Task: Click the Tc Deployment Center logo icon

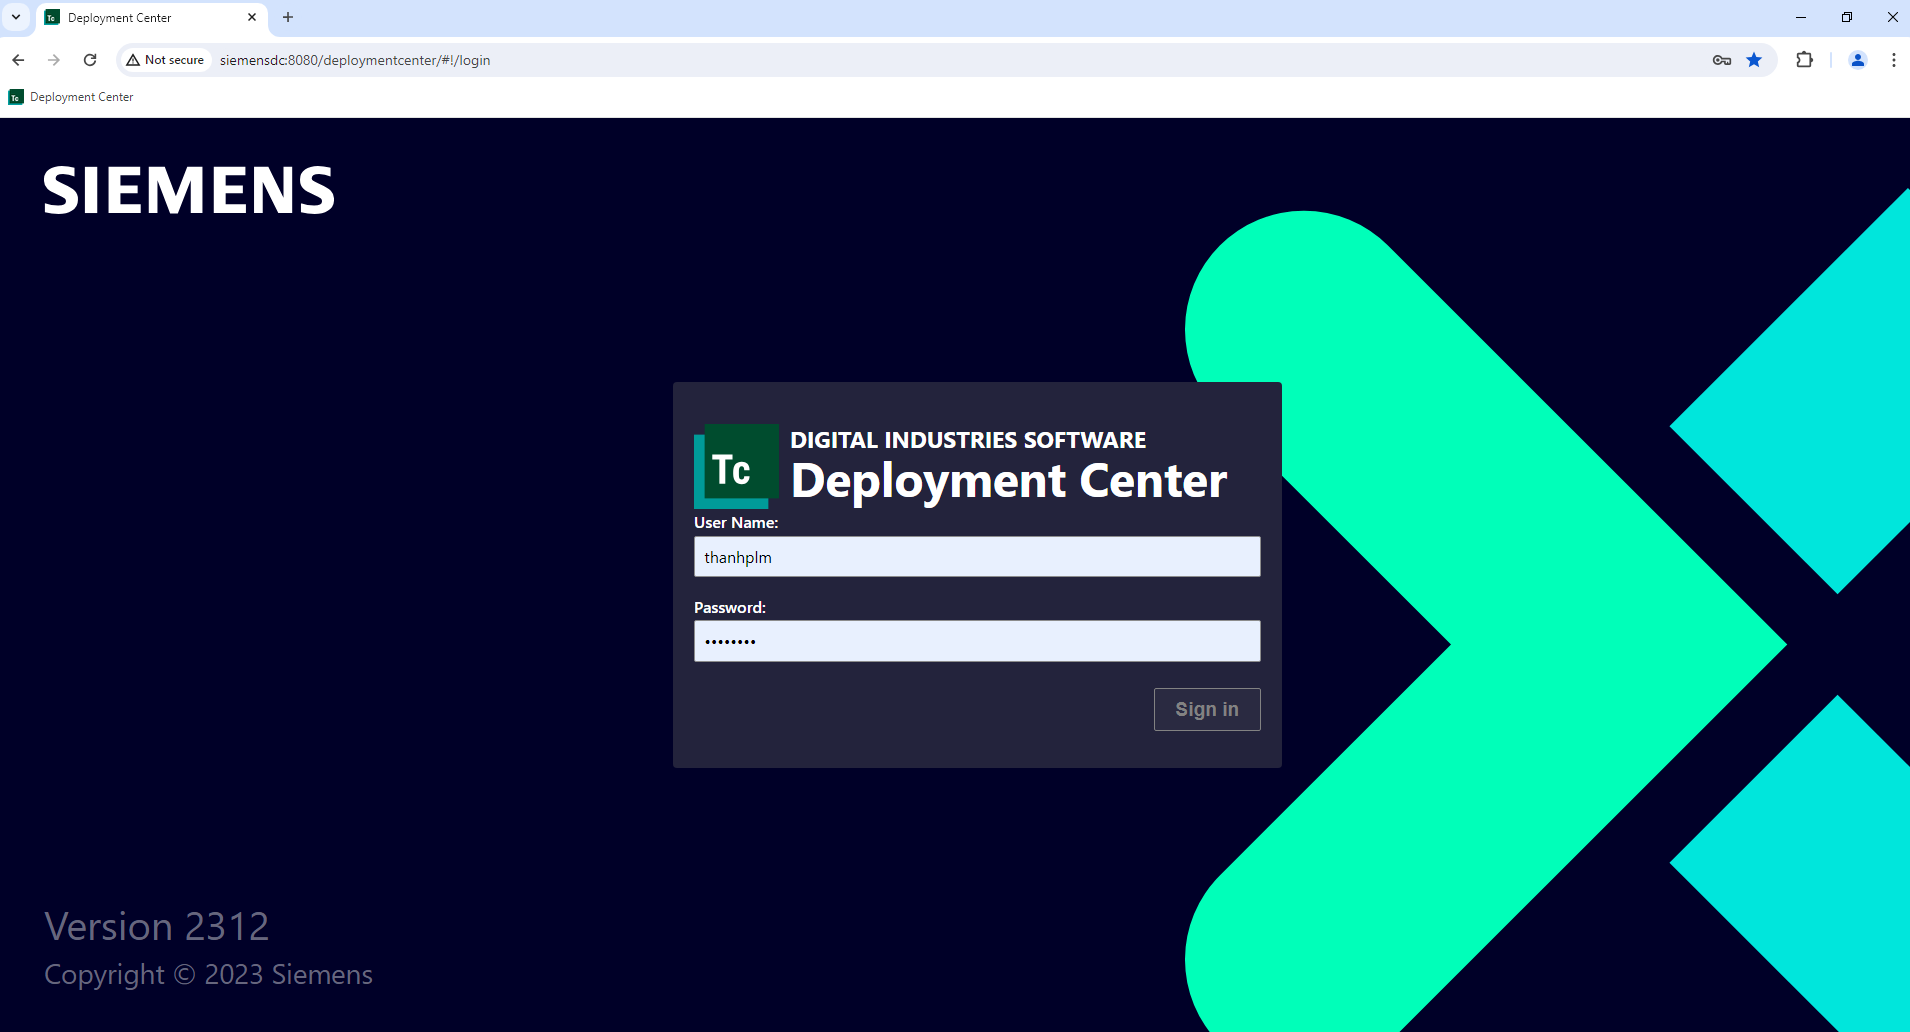Action: click(736, 466)
